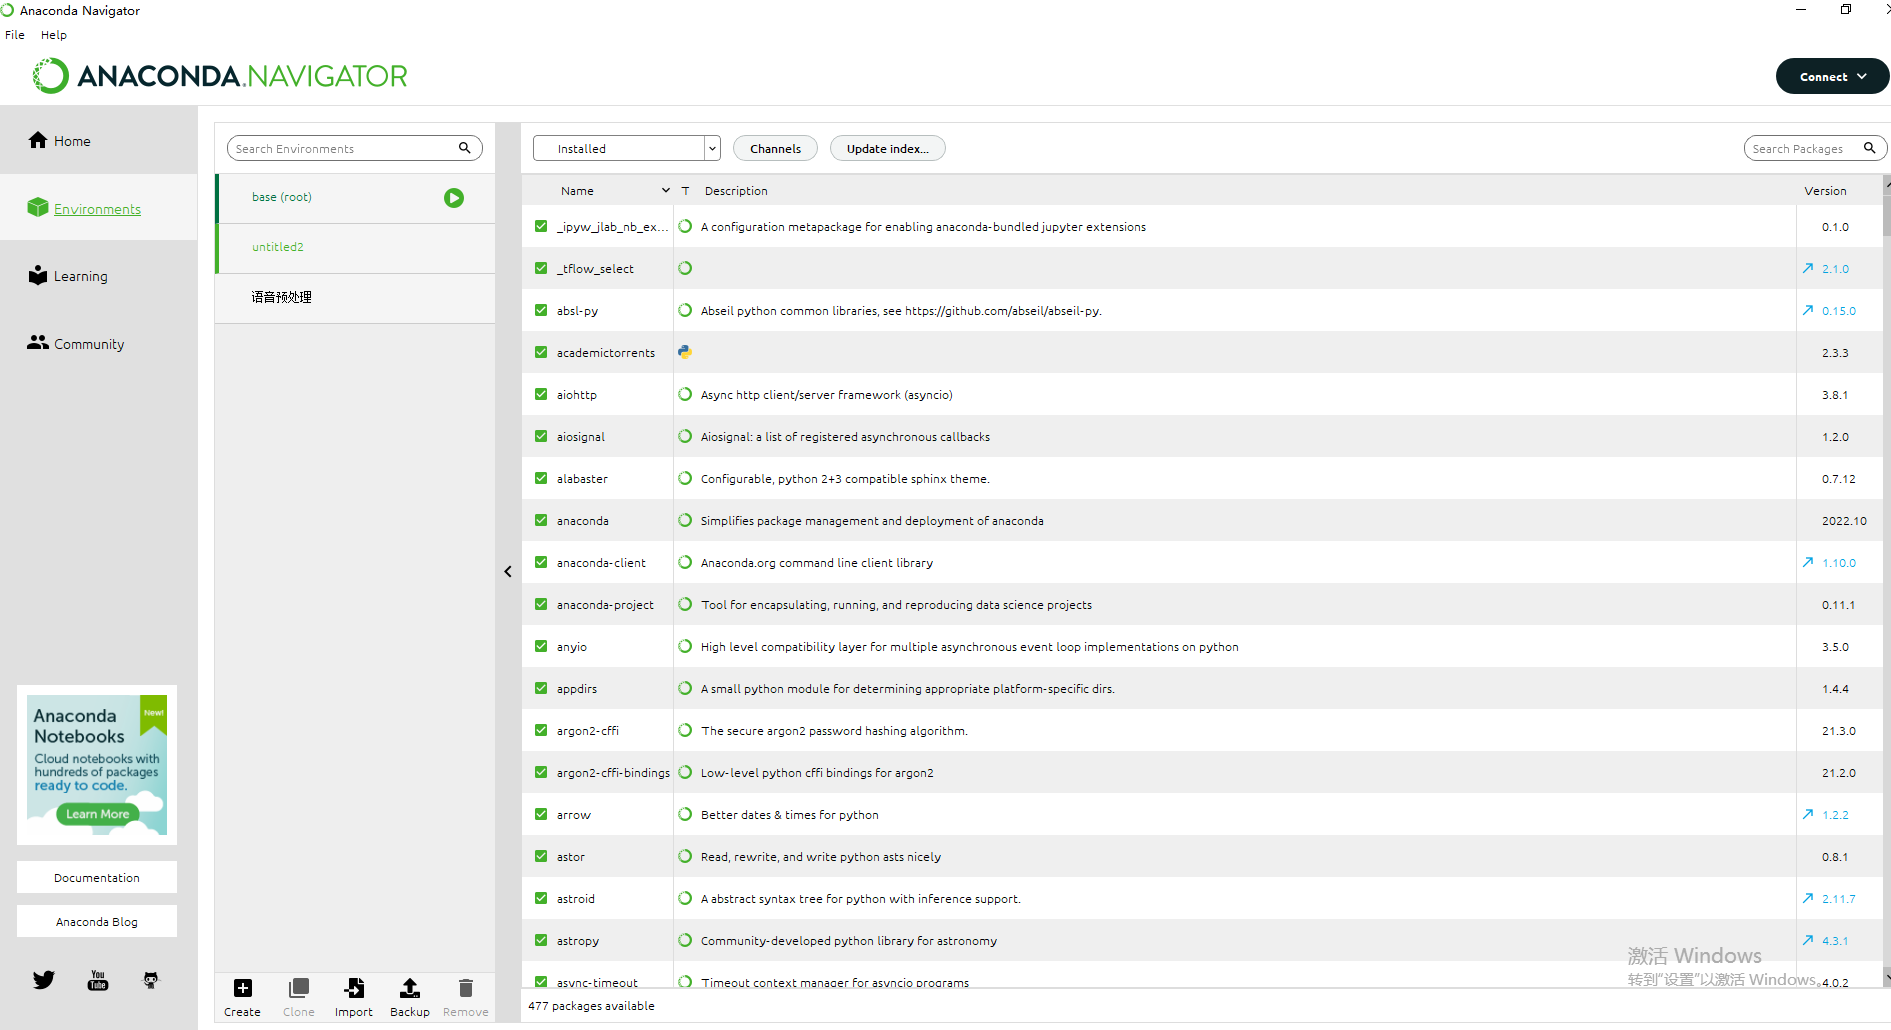
Task: Expand the Connect dropdown button
Action: point(1832,76)
